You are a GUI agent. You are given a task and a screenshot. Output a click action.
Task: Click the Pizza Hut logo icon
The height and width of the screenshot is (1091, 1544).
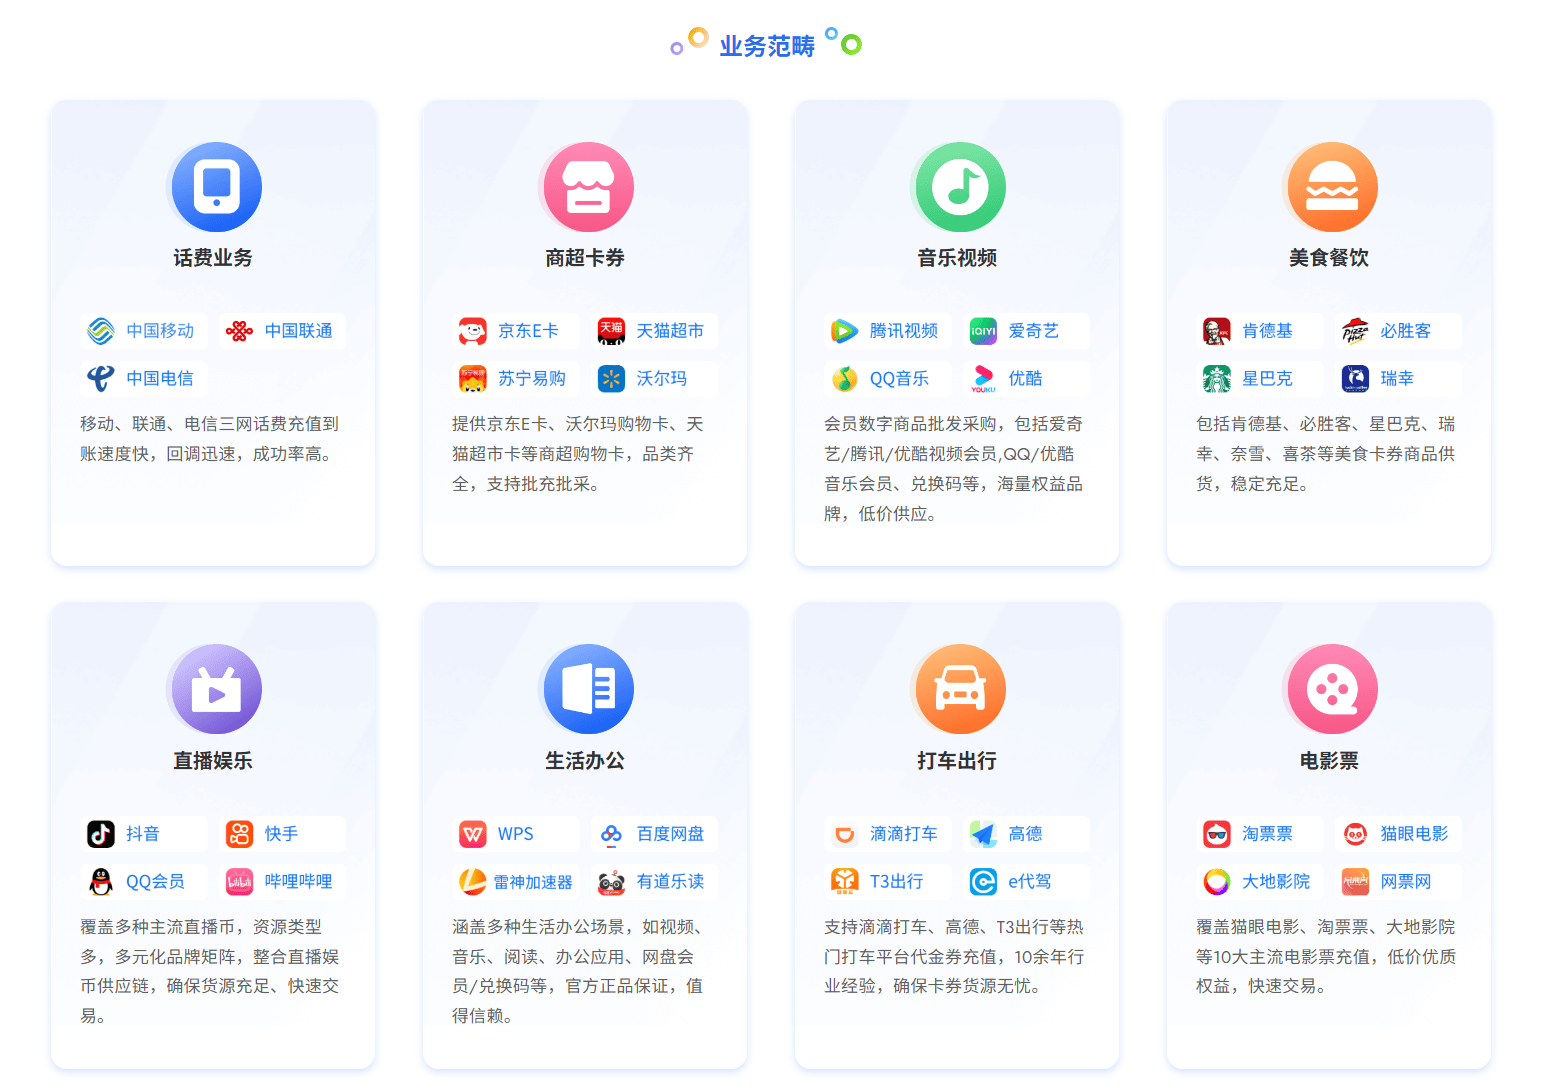click(1355, 331)
